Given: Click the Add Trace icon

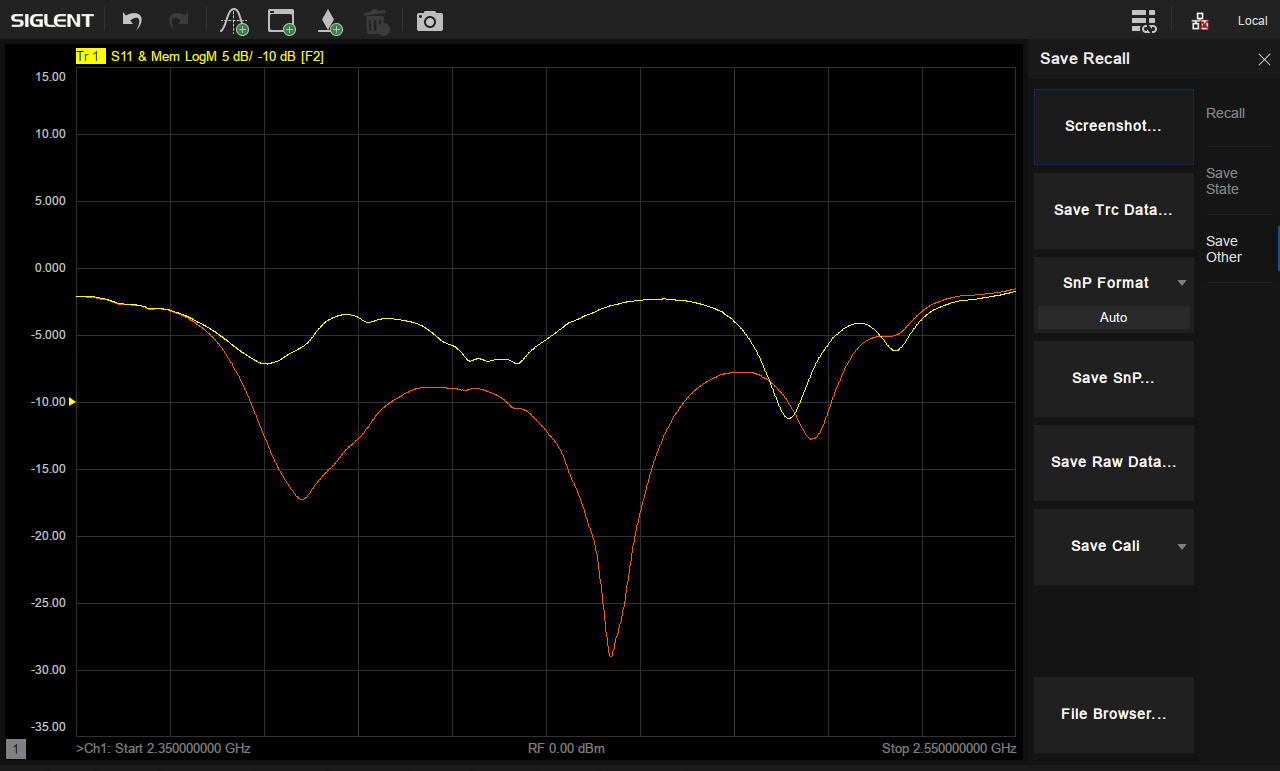Looking at the screenshot, I should point(234,21).
